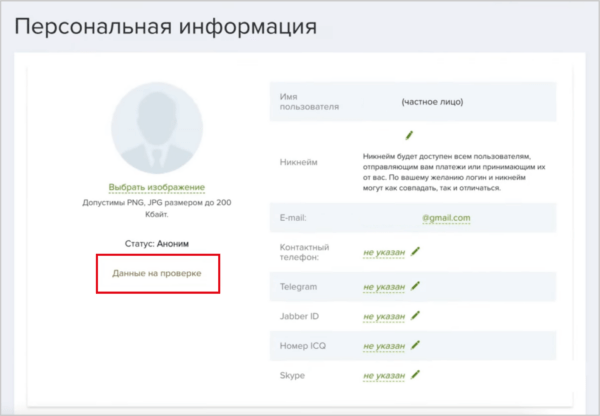Click pencil icon in Telegram row

tap(415, 286)
